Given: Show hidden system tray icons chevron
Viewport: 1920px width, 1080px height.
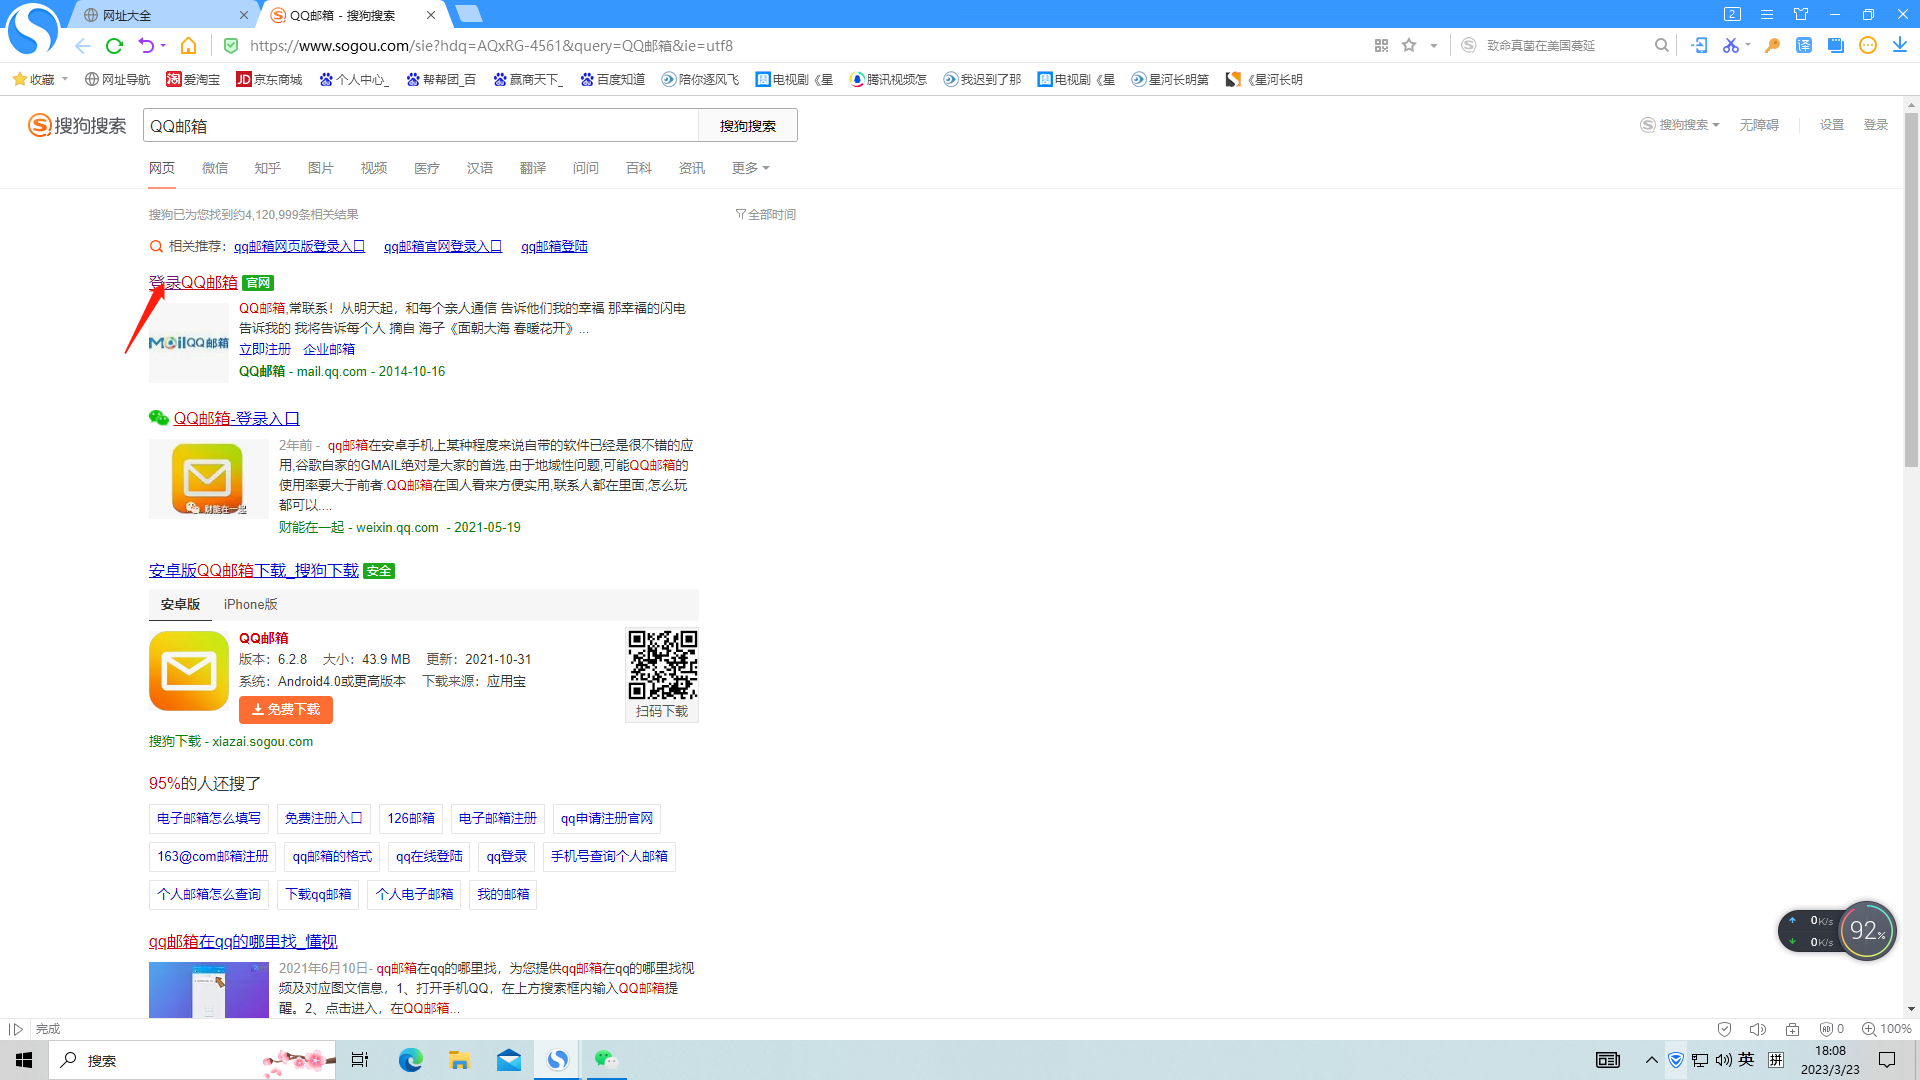Looking at the screenshot, I should pyautogui.click(x=1651, y=1060).
